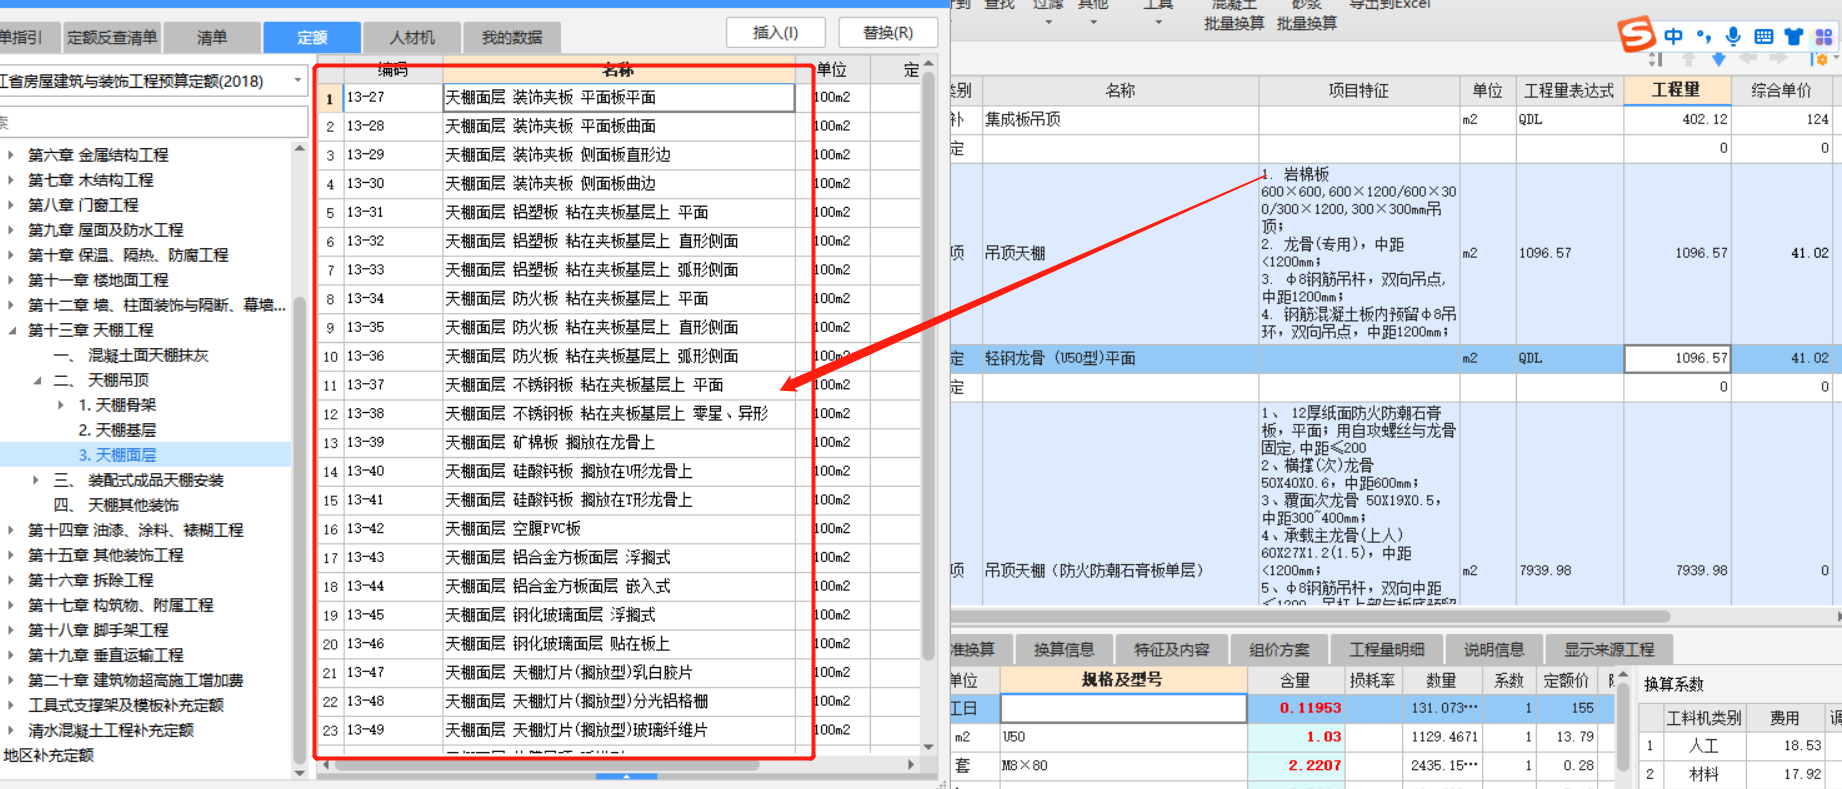The height and width of the screenshot is (789, 1842).
Task: Click the chapter tree vertical scrollbar
Action: click(x=300, y=530)
